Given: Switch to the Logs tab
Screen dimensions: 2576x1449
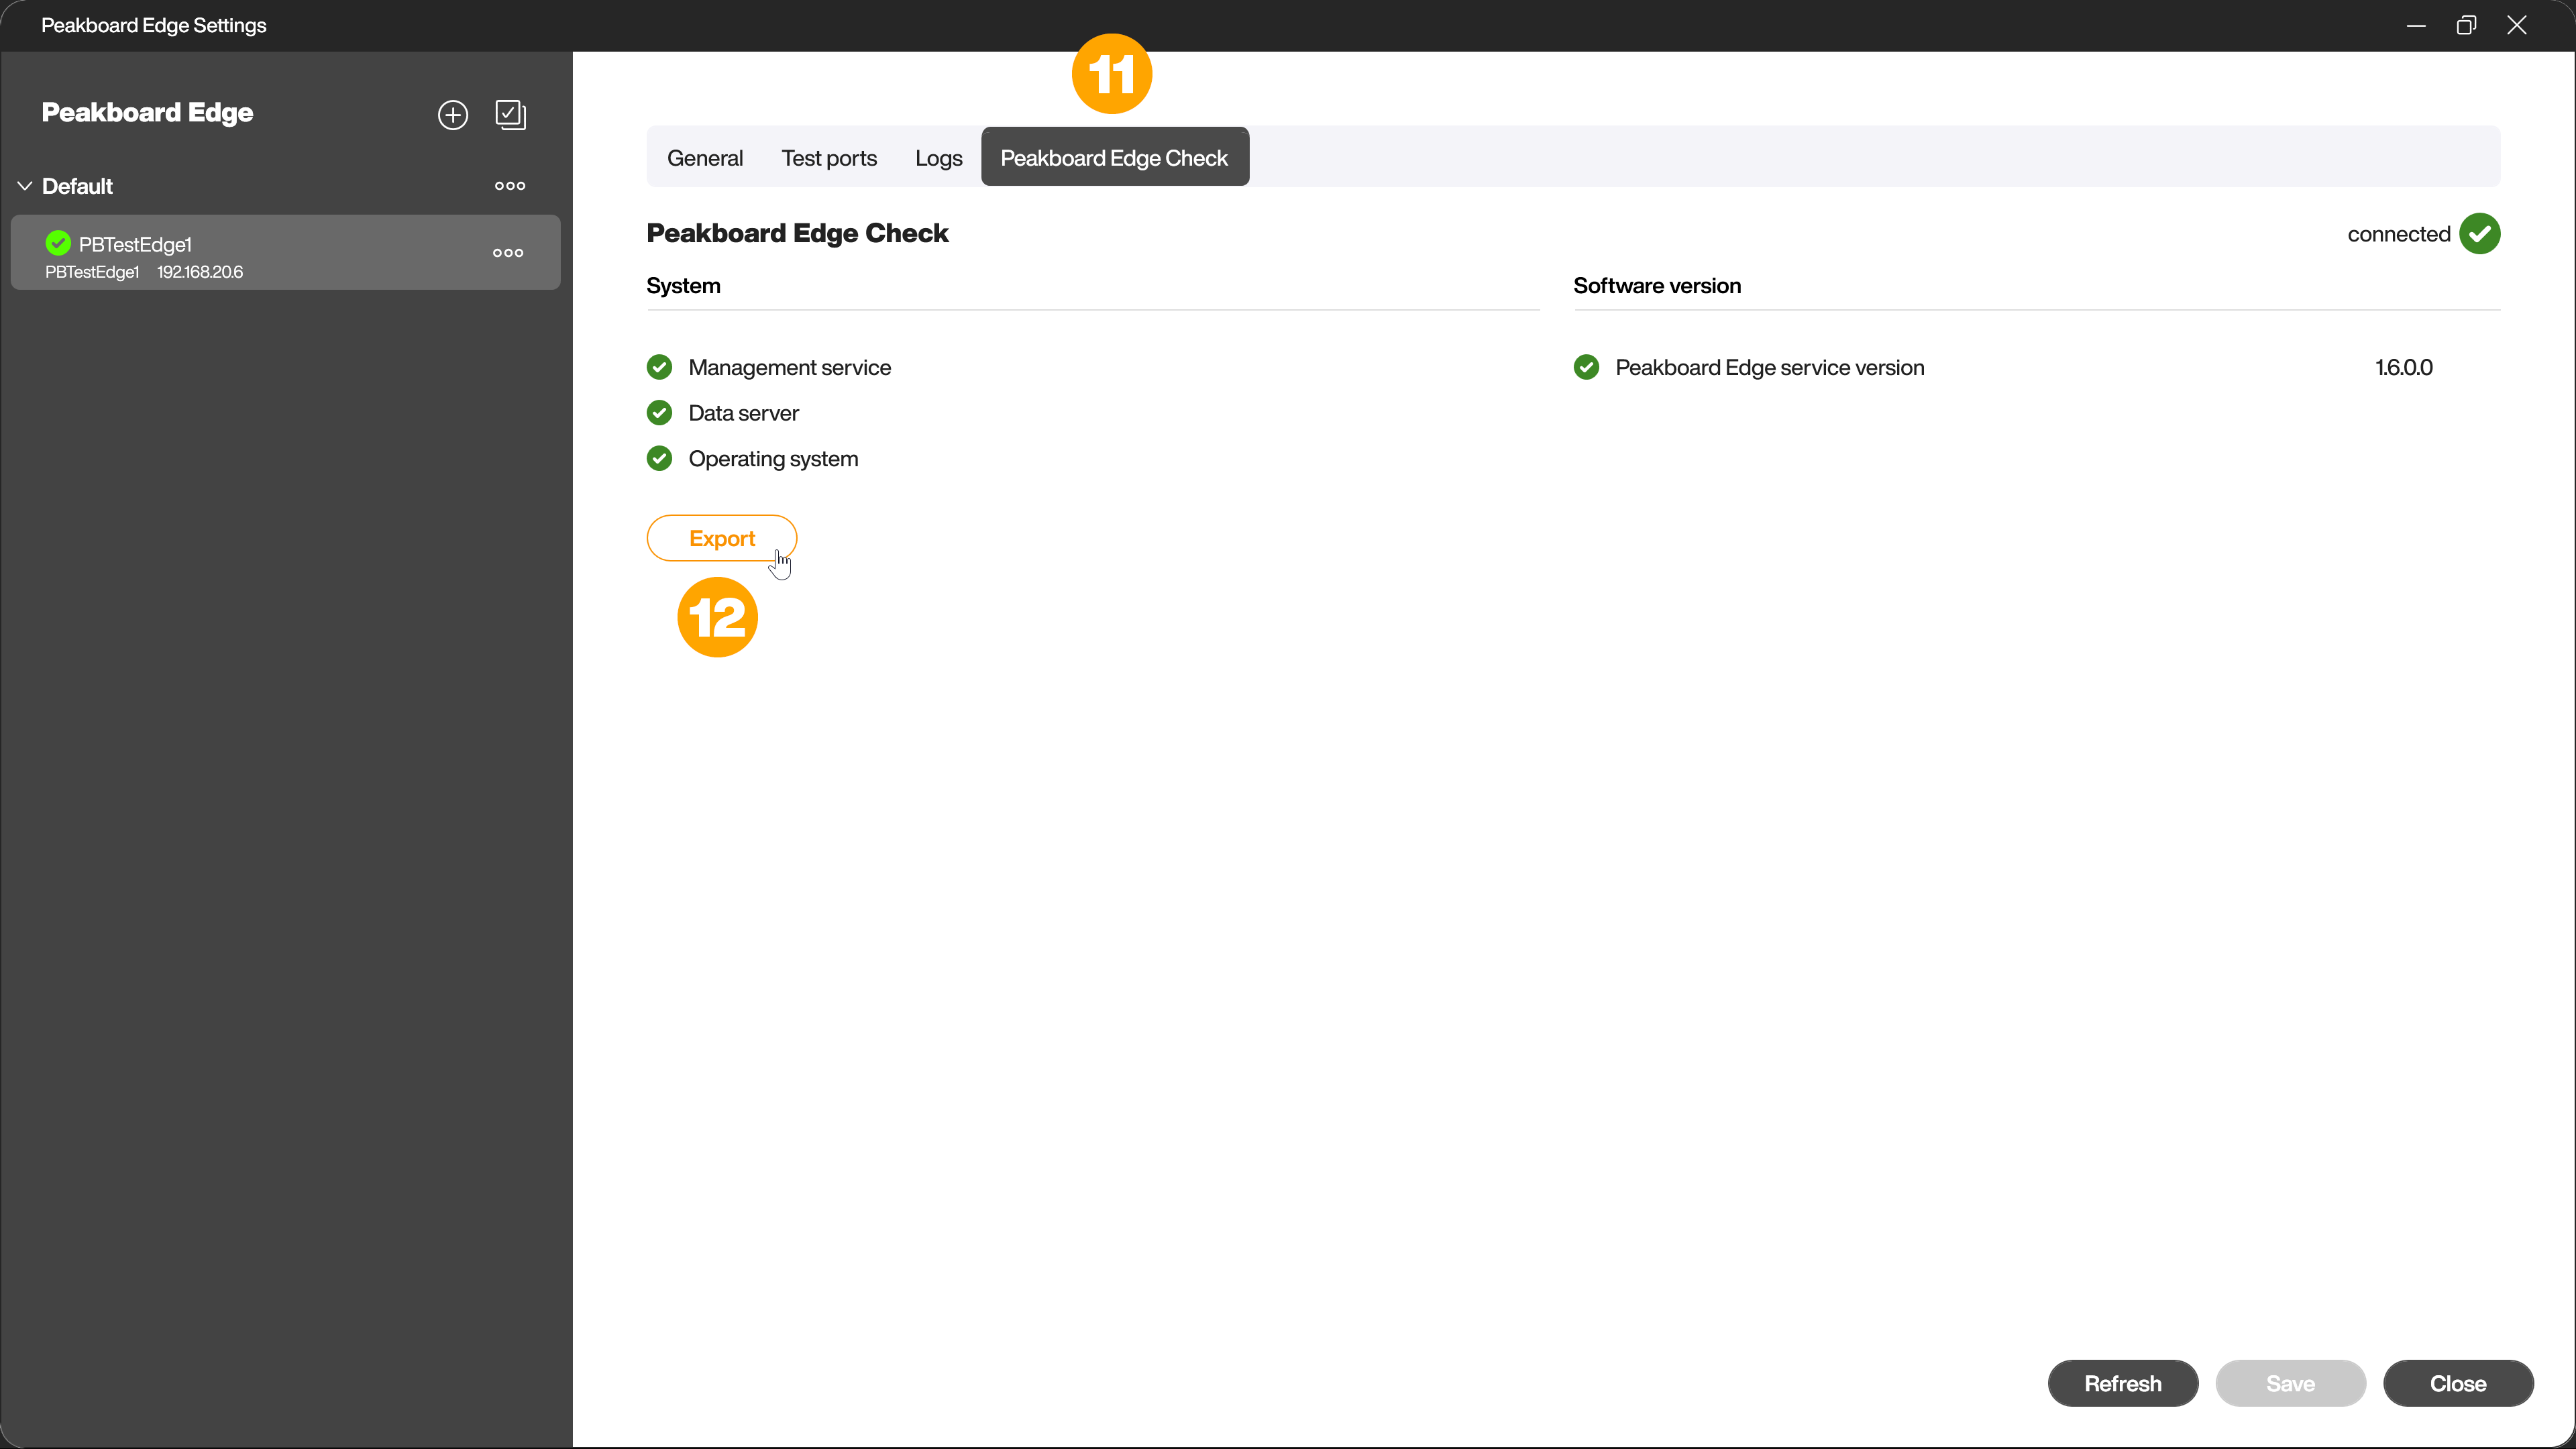Looking at the screenshot, I should [x=939, y=158].
